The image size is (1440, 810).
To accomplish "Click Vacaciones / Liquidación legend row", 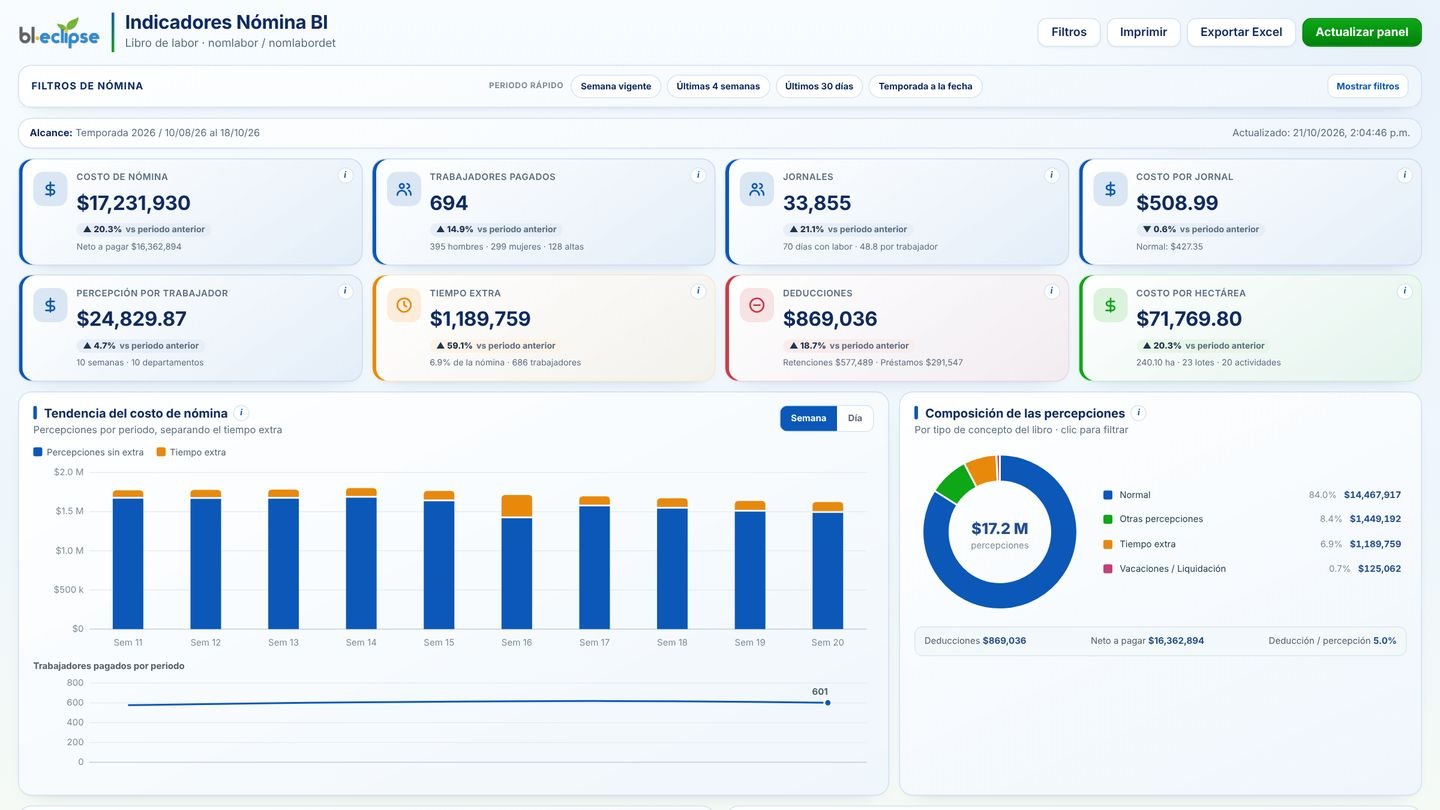I will click(x=1252, y=568).
